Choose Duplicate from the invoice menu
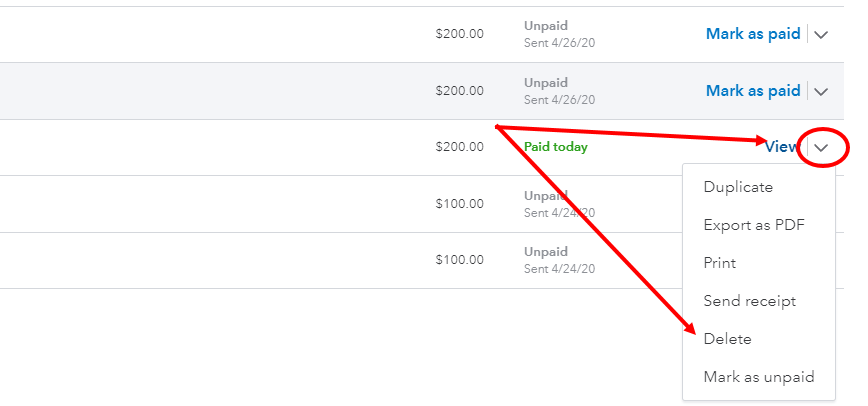The image size is (868, 406). point(738,187)
